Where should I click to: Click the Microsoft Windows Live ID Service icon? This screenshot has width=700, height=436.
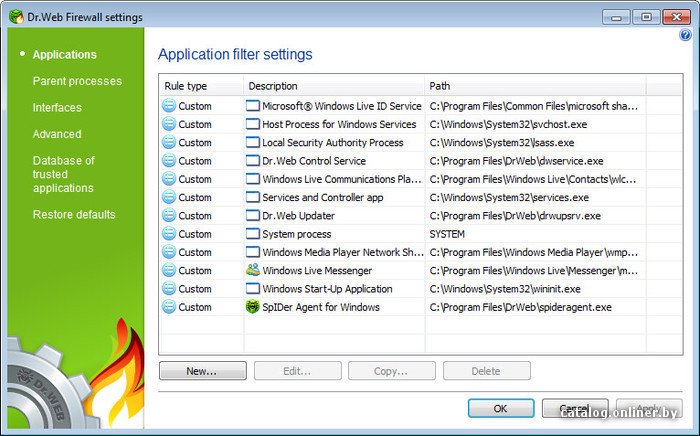coord(252,106)
